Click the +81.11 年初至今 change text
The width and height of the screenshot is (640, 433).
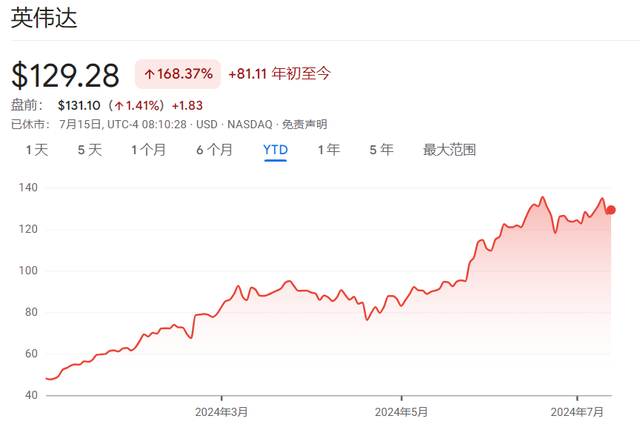279,74
